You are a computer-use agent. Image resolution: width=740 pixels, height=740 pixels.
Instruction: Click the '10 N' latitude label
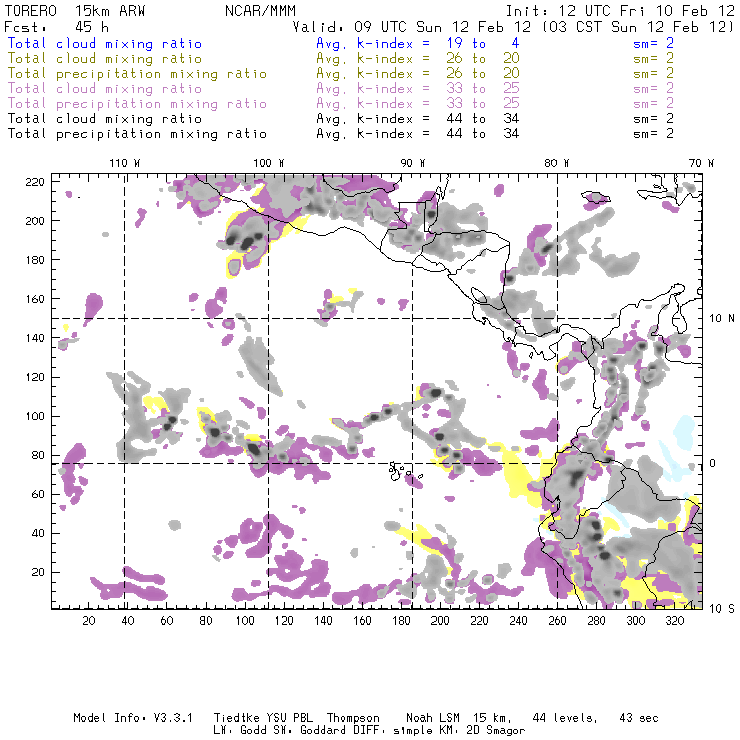click(x=722, y=319)
